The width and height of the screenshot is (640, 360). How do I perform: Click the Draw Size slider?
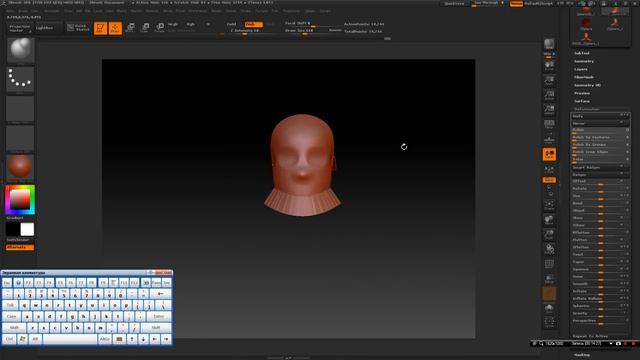coord(313,31)
